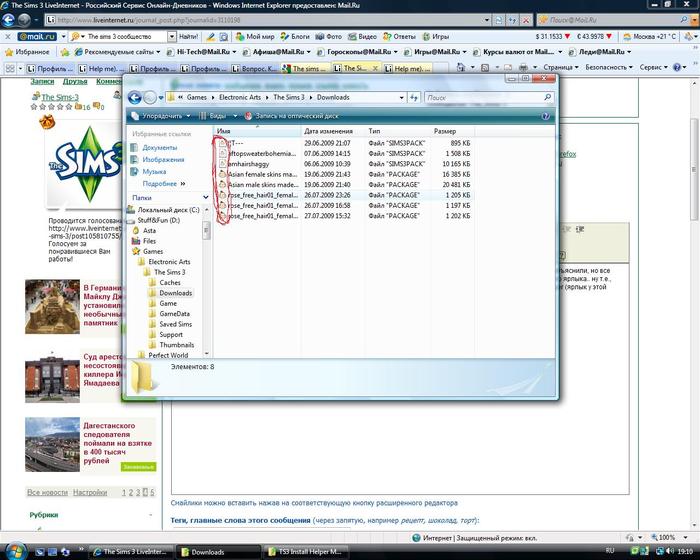
Task: Select Electronic Arts folder in tree
Action: pos(169,262)
